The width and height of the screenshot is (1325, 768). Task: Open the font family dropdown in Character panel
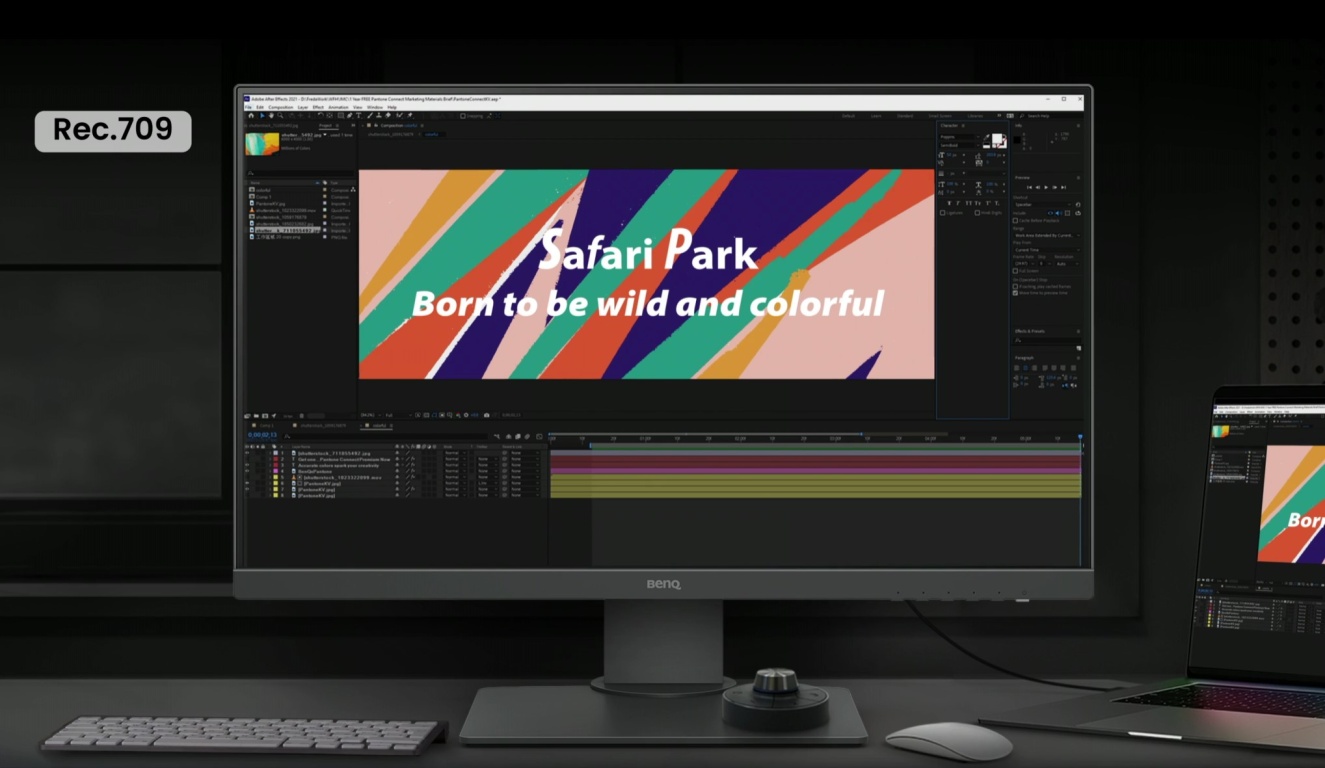(959, 137)
